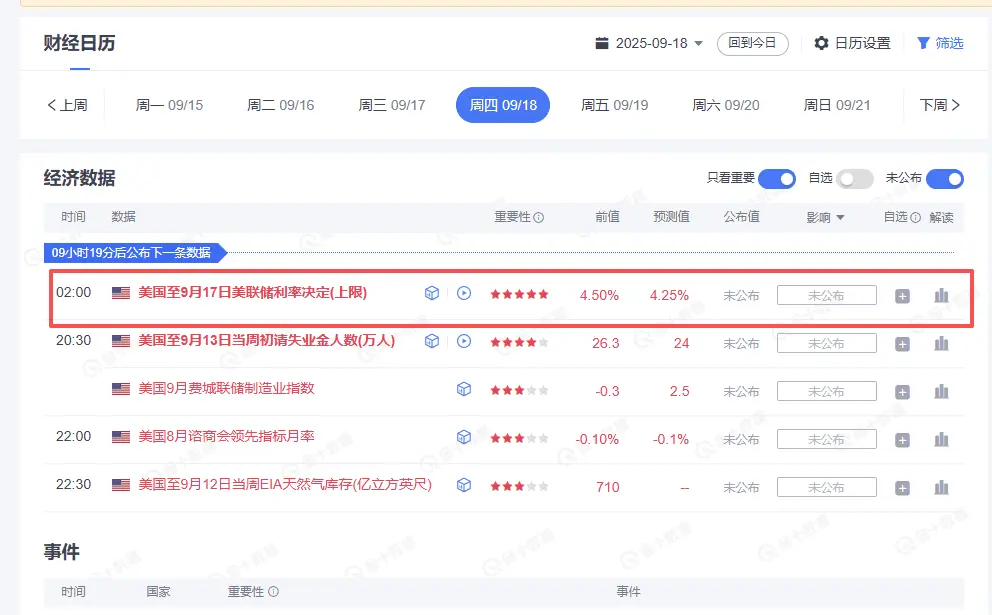Add 费城联储制造业指数 to 自选 with plus icon
The width and height of the screenshot is (992, 615).
click(902, 392)
